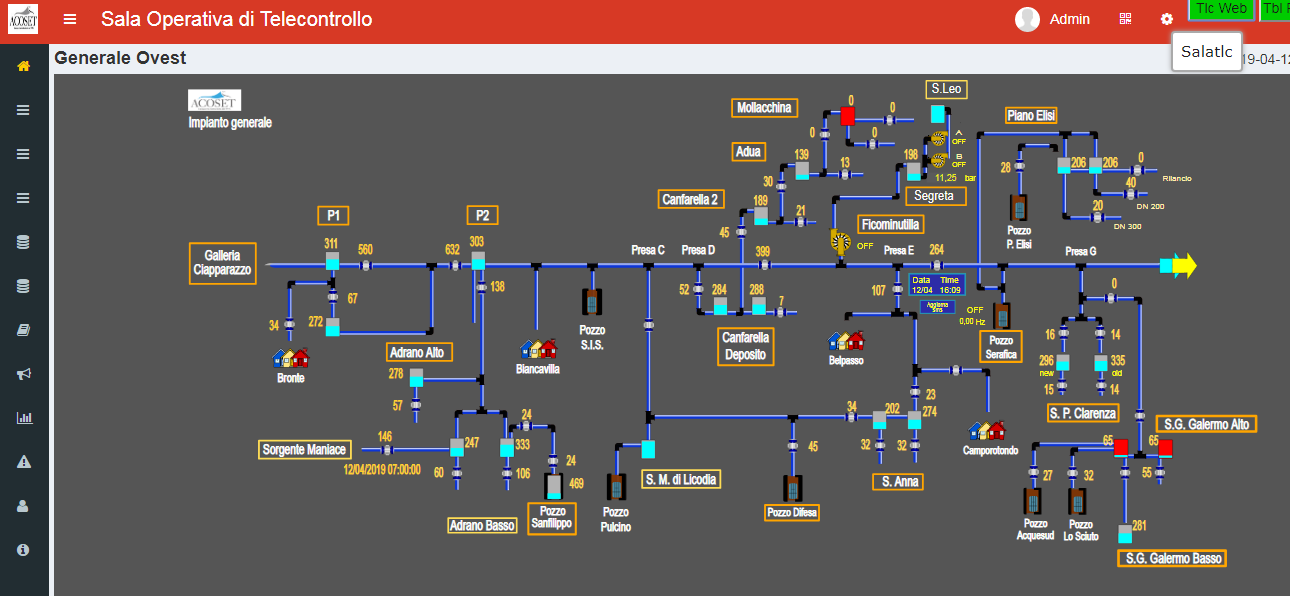Open the info circle sidebar icon

23,550
